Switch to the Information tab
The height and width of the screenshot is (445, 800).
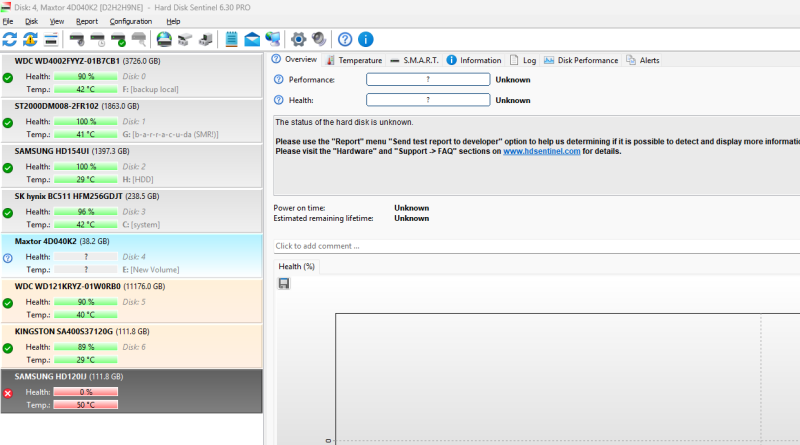[474, 60]
